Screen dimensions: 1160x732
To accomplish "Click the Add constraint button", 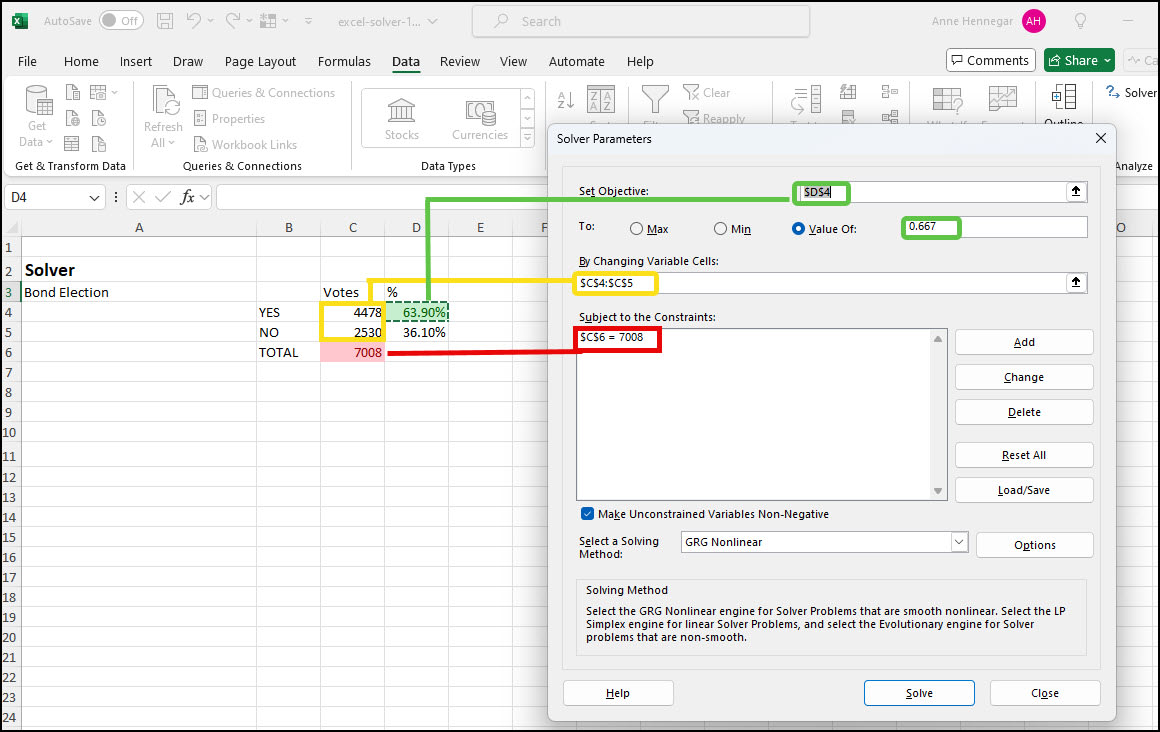I will click(x=1023, y=341).
